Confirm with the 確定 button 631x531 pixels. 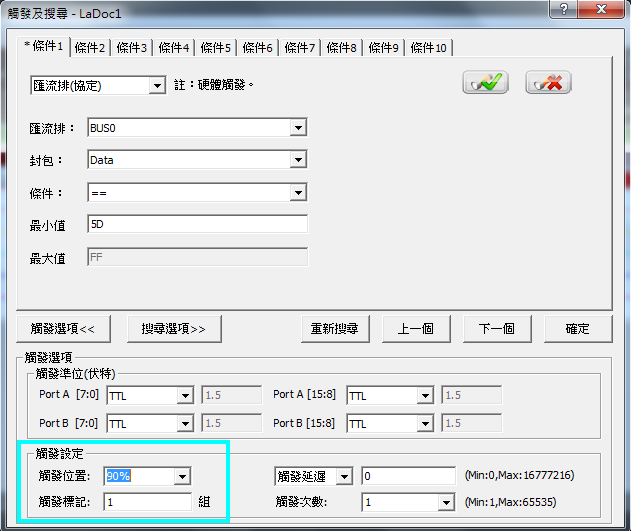pos(578,329)
